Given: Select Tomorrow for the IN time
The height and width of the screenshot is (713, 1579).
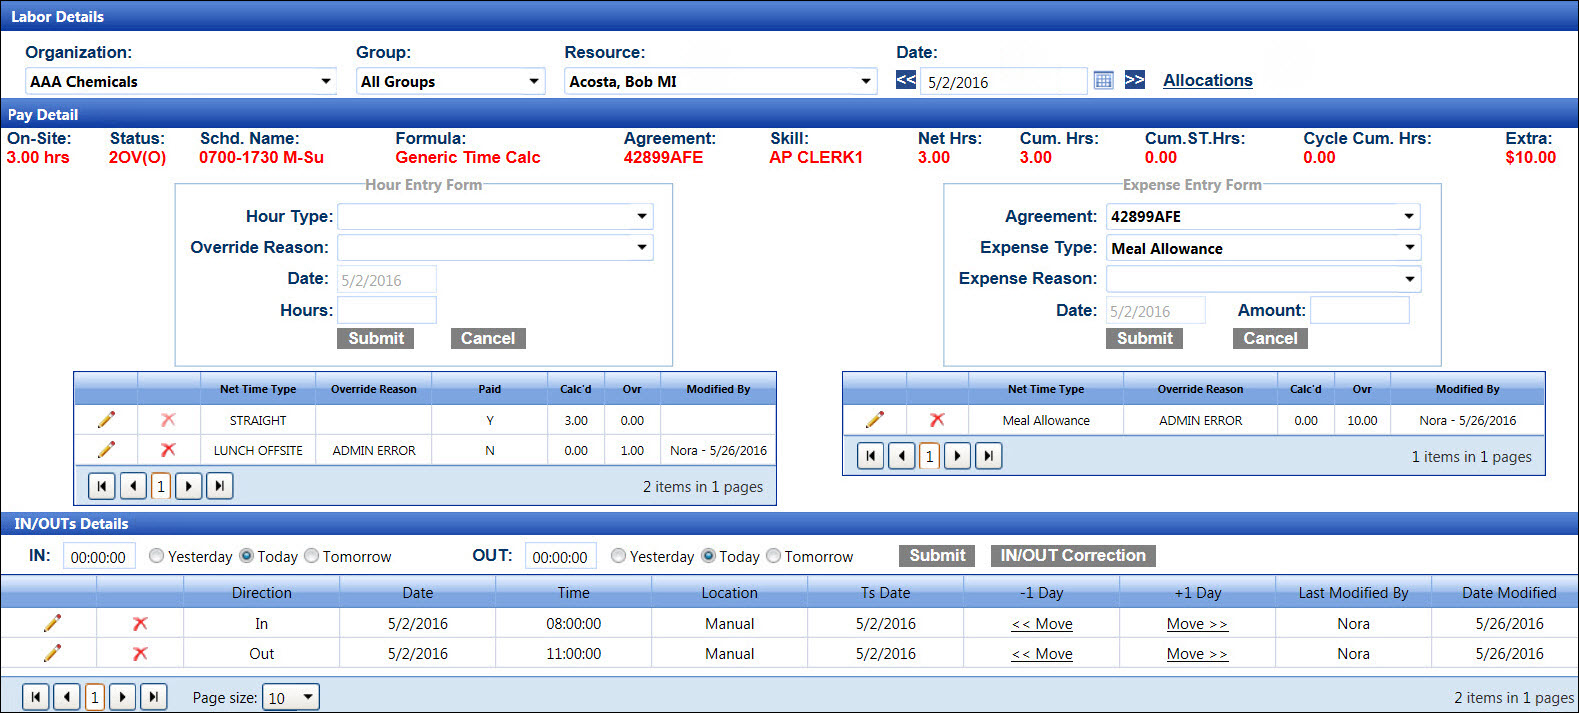Looking at the screenshot, I should pyautogui.click(x=312, y=556).
